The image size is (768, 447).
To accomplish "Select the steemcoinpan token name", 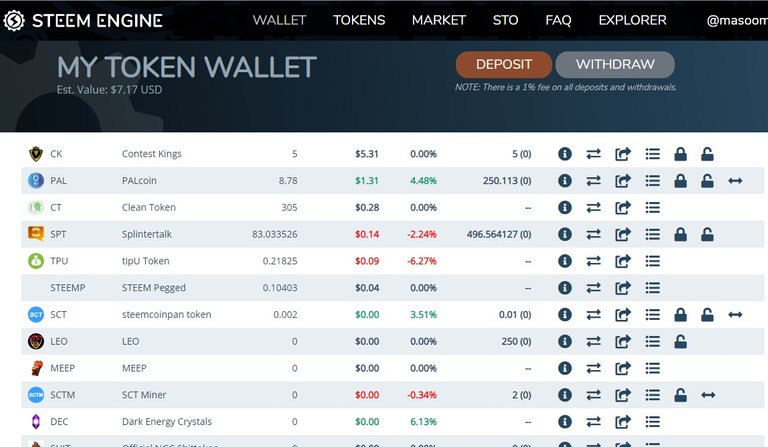I will click(x=167, y=315).
